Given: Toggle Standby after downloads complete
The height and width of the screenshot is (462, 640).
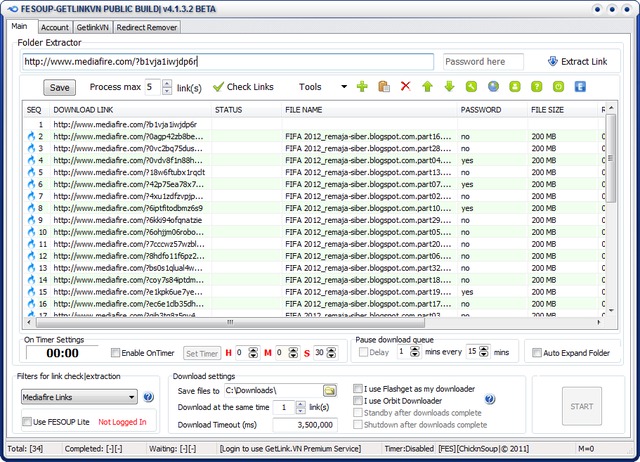Looking at the screenshot, I should point(358,413).
